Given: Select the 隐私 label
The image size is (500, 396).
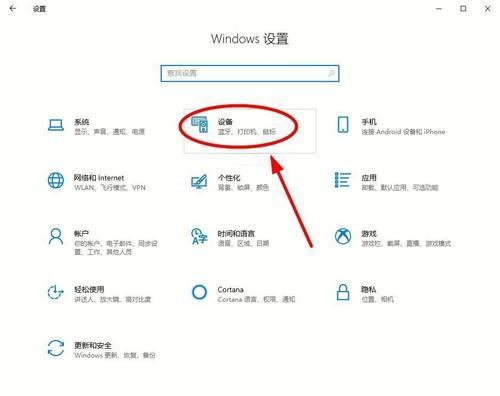Looking at the screenshot, I should point(369,289).
